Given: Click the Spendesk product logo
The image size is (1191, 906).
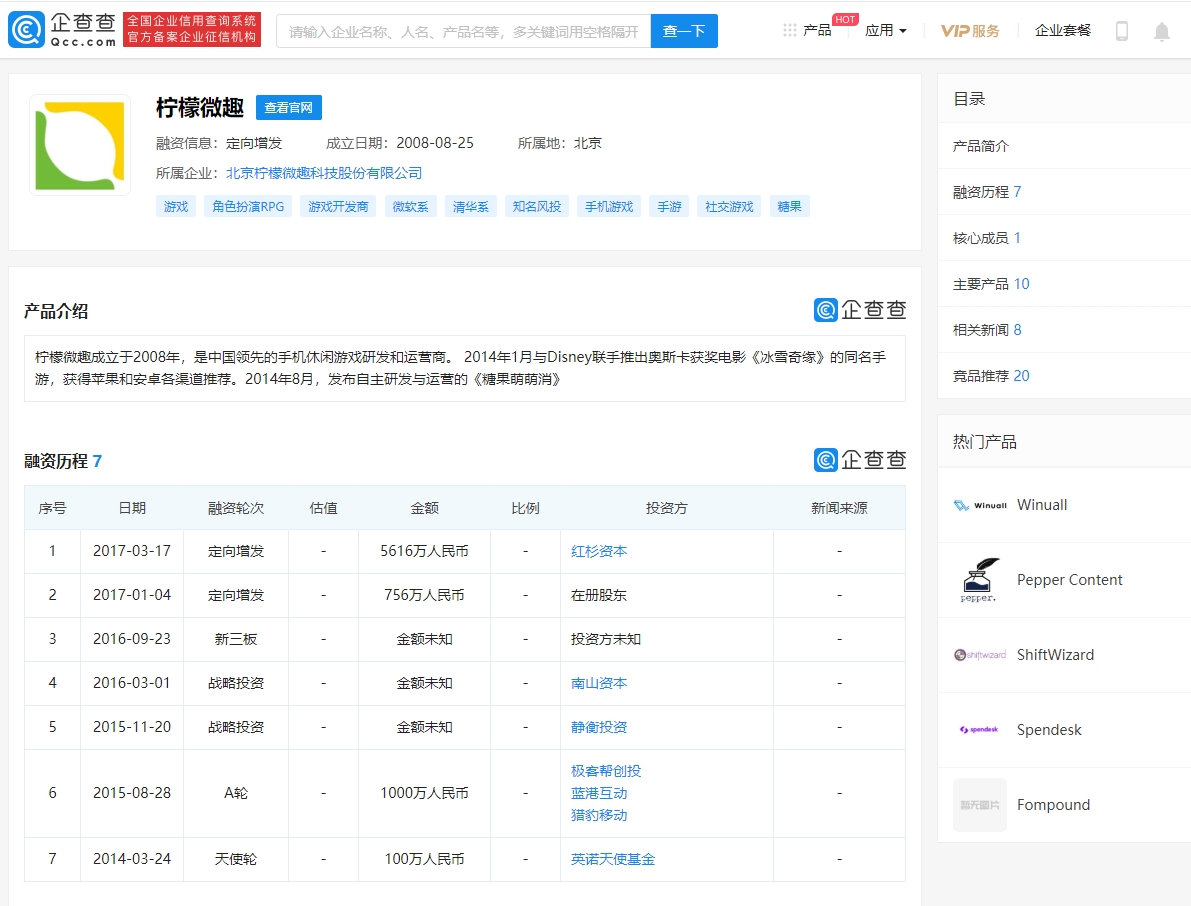Looking at the screenshot, I should (980, 730).
